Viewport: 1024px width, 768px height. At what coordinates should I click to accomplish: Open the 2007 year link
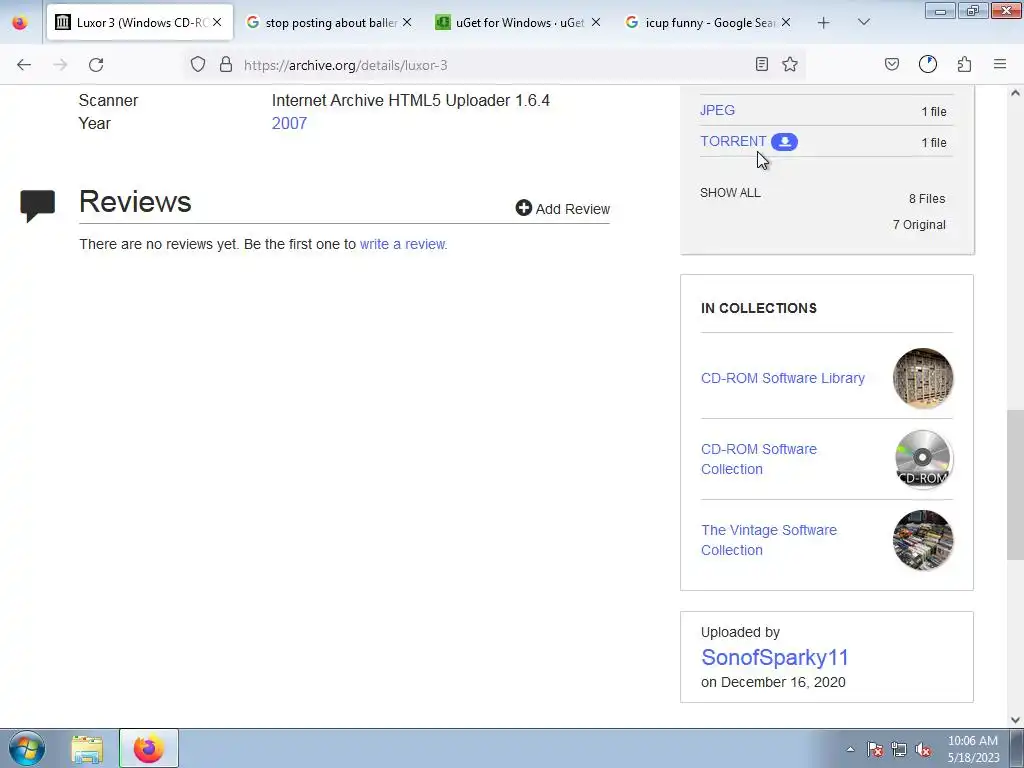(289, 123)
